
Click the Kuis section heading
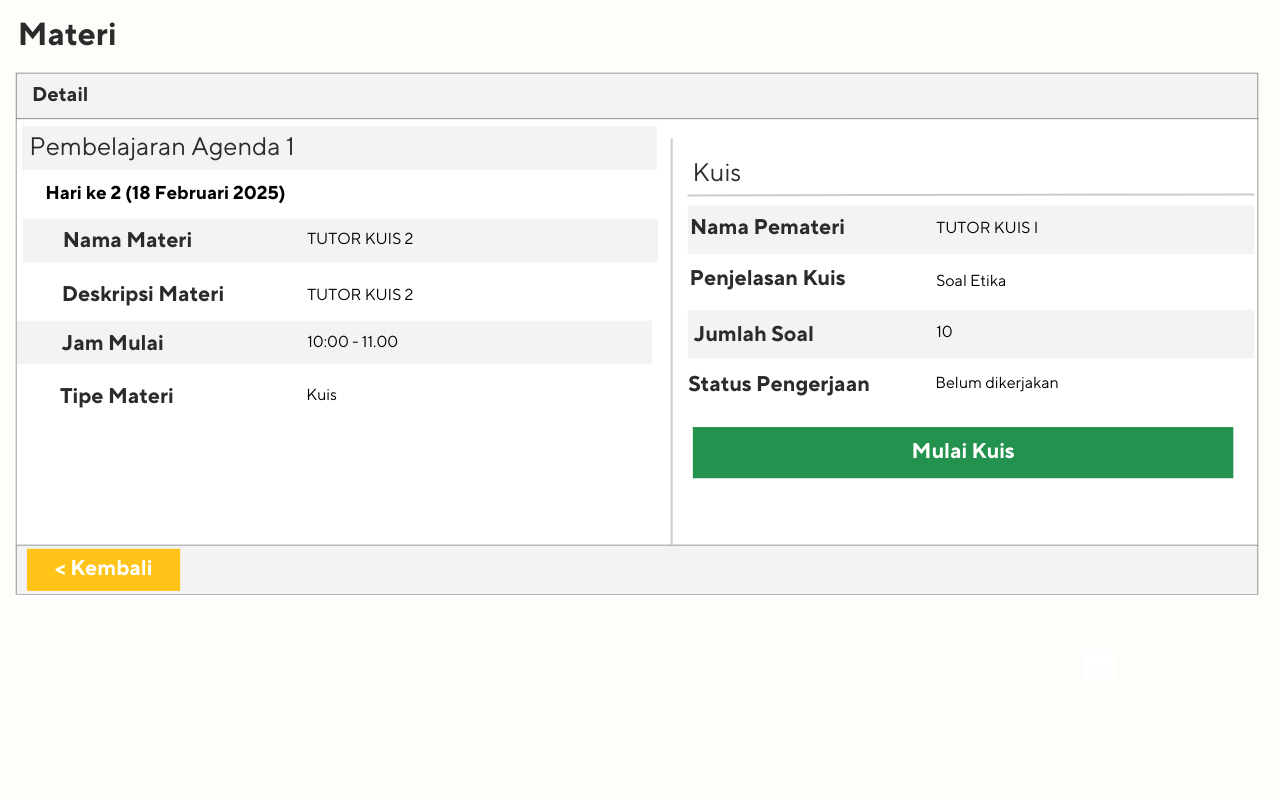pyautogui.click(x=717, y=173)
